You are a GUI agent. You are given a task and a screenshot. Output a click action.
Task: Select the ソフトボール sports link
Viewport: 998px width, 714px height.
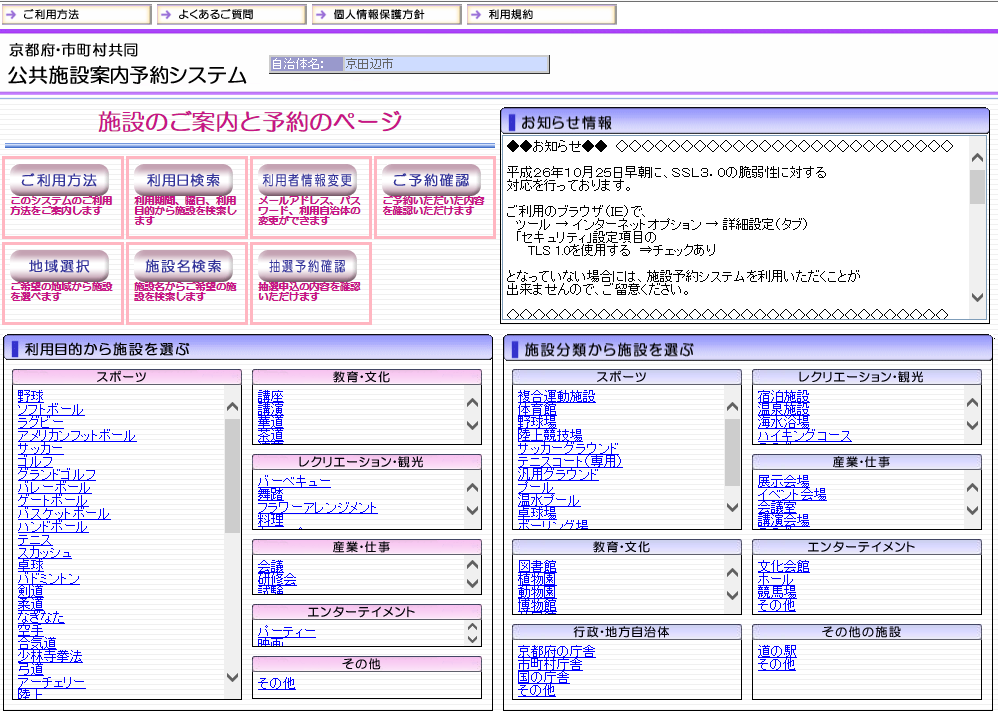click(50, 410)
